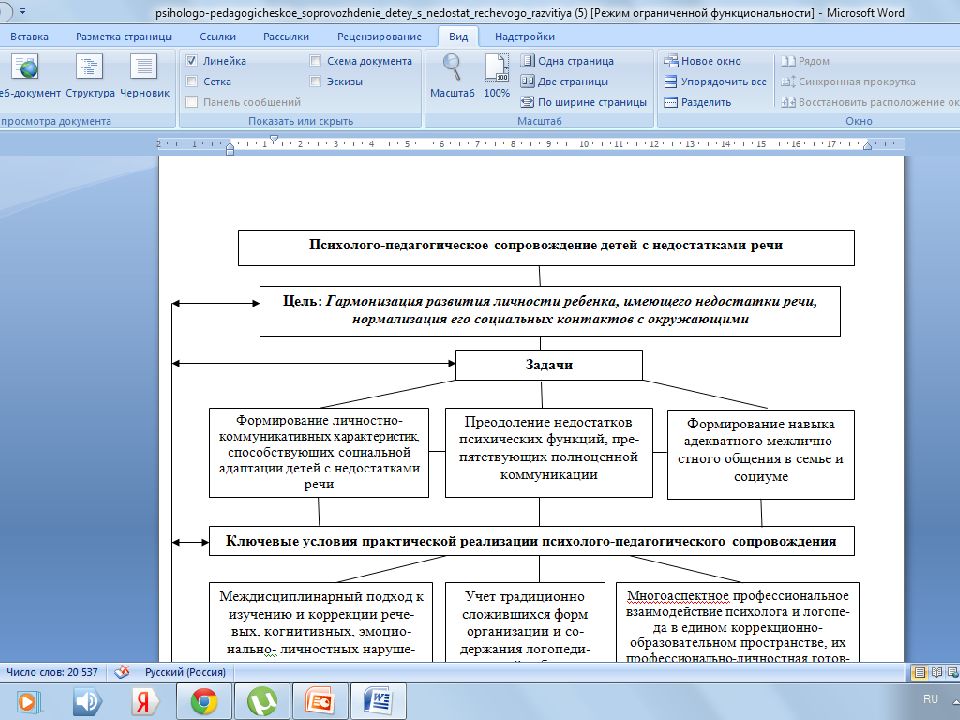Switch to the Ссылки ribbon tab

217,37
